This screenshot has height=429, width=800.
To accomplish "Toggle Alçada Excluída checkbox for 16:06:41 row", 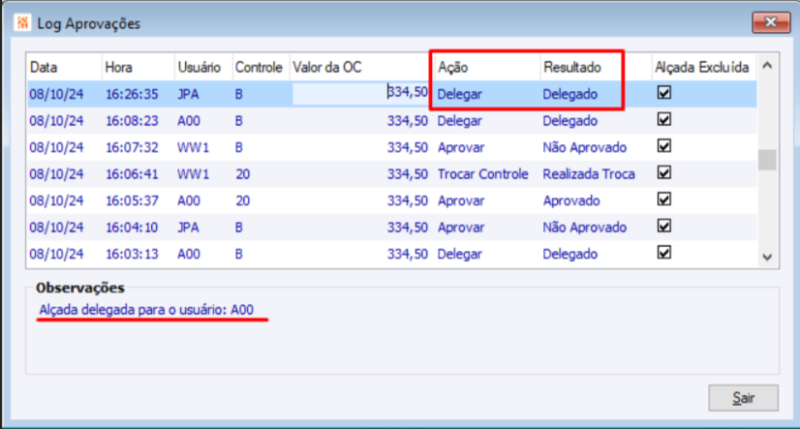I will tap(664, 172).
